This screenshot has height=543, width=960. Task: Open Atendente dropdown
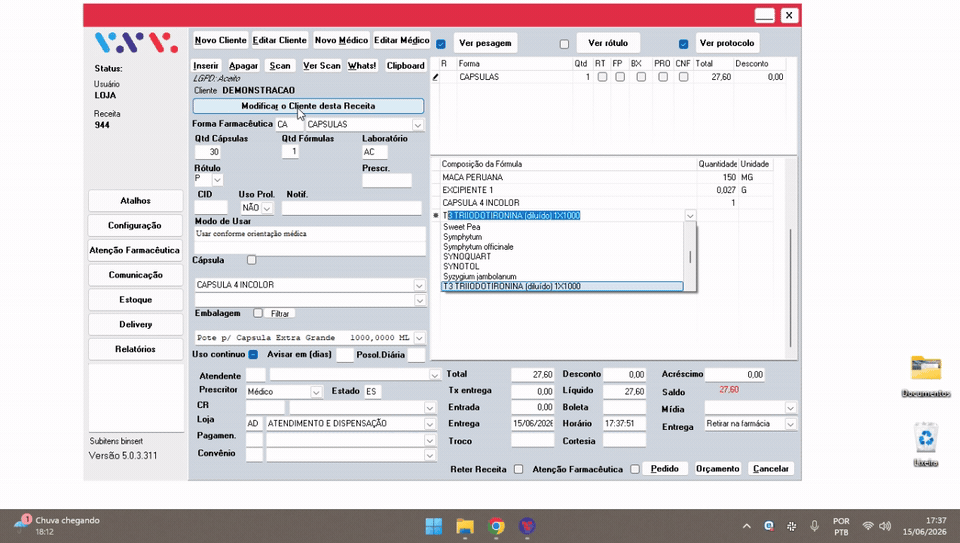[434, 375]
